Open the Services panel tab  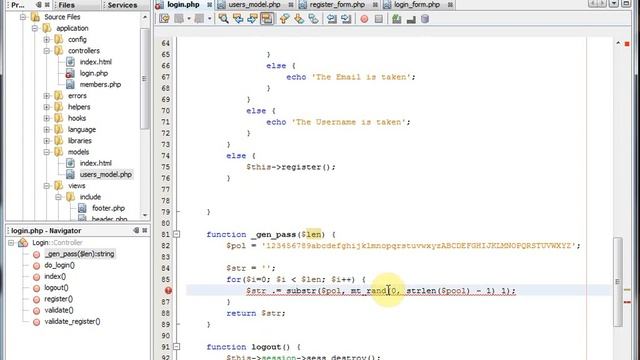point(122,5)
